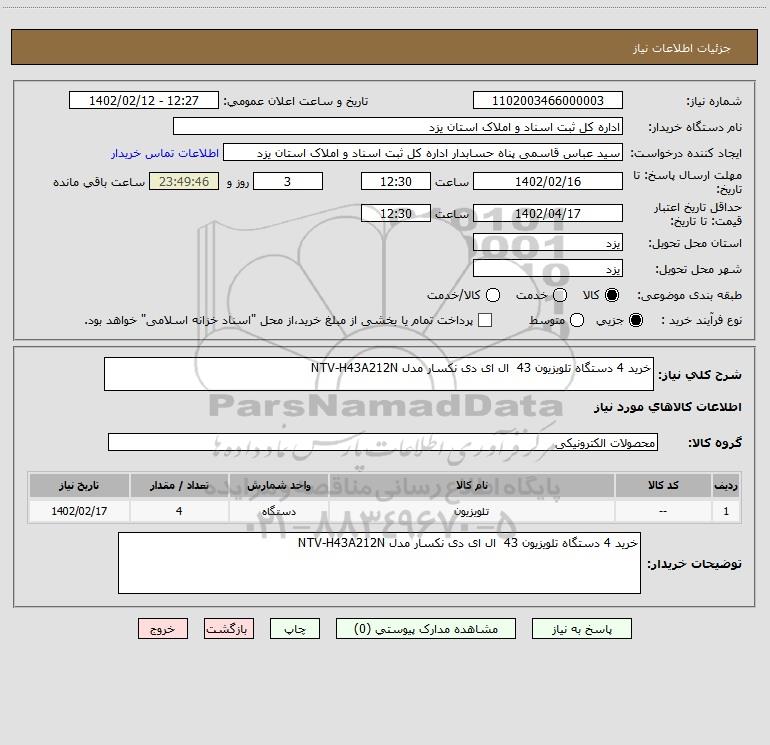Click the delivery city field یزد
The width and height of the screenshot is (770, 745).
pyautogui.click(x=548, y=268)
